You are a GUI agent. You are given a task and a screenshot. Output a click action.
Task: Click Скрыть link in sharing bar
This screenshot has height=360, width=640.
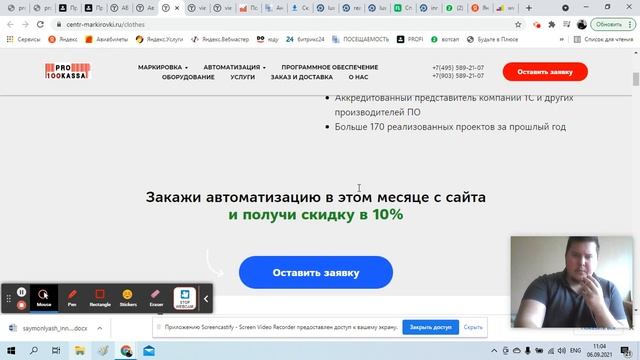pos(473,327)
